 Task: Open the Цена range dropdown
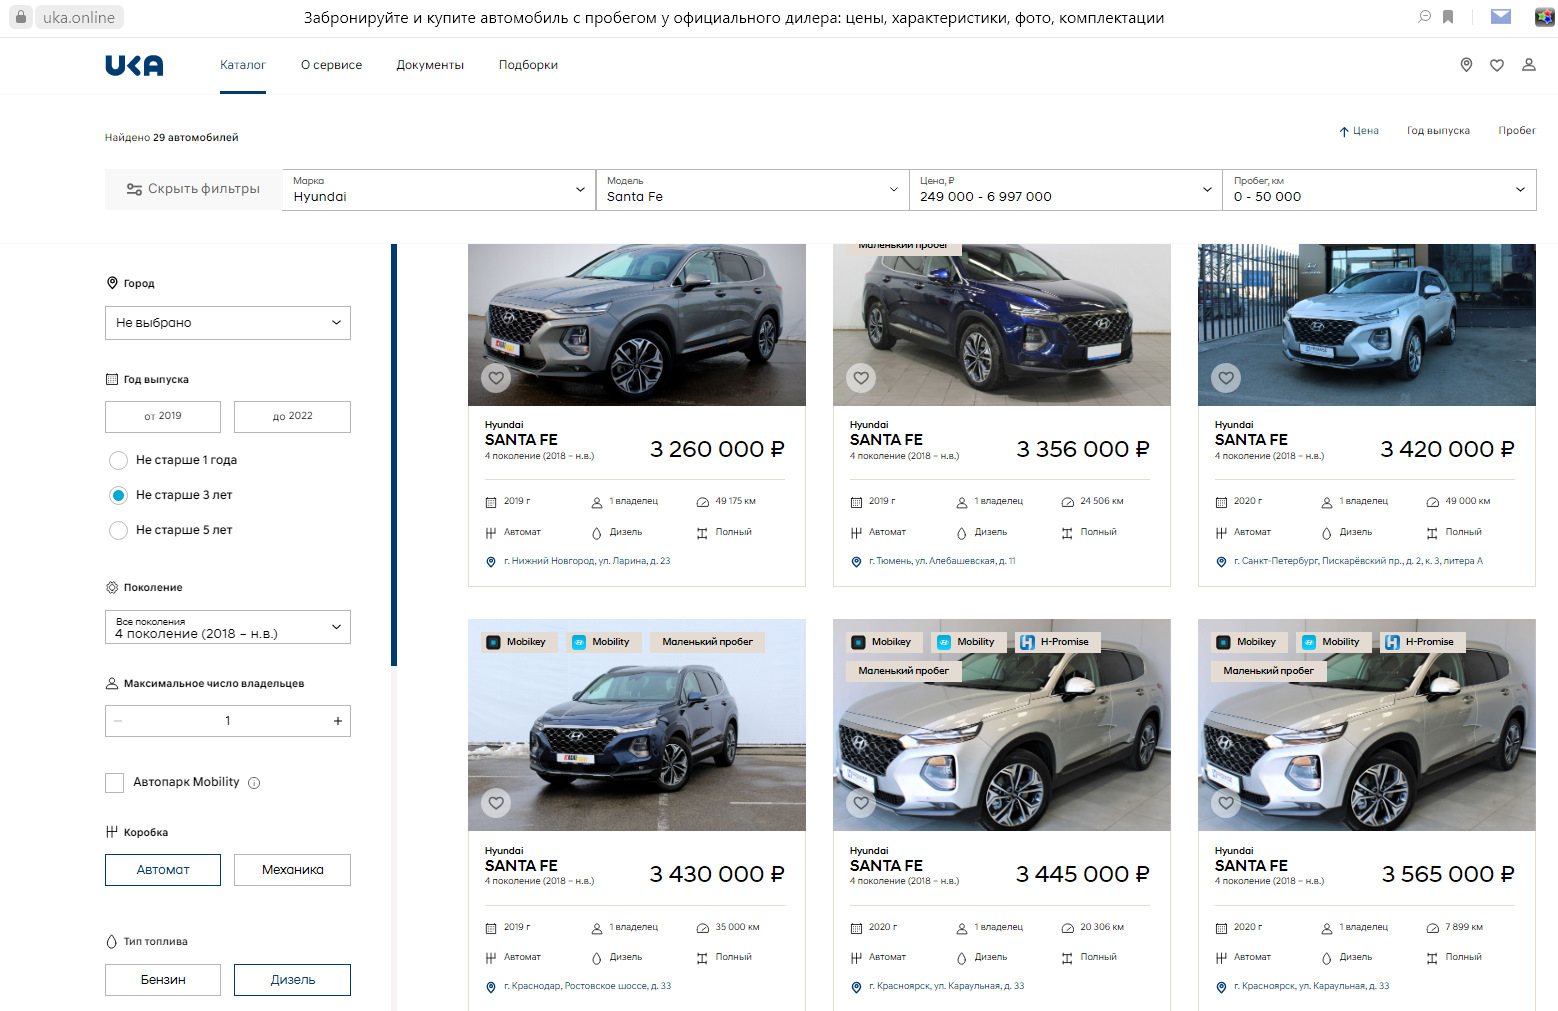coord(1065,189)
